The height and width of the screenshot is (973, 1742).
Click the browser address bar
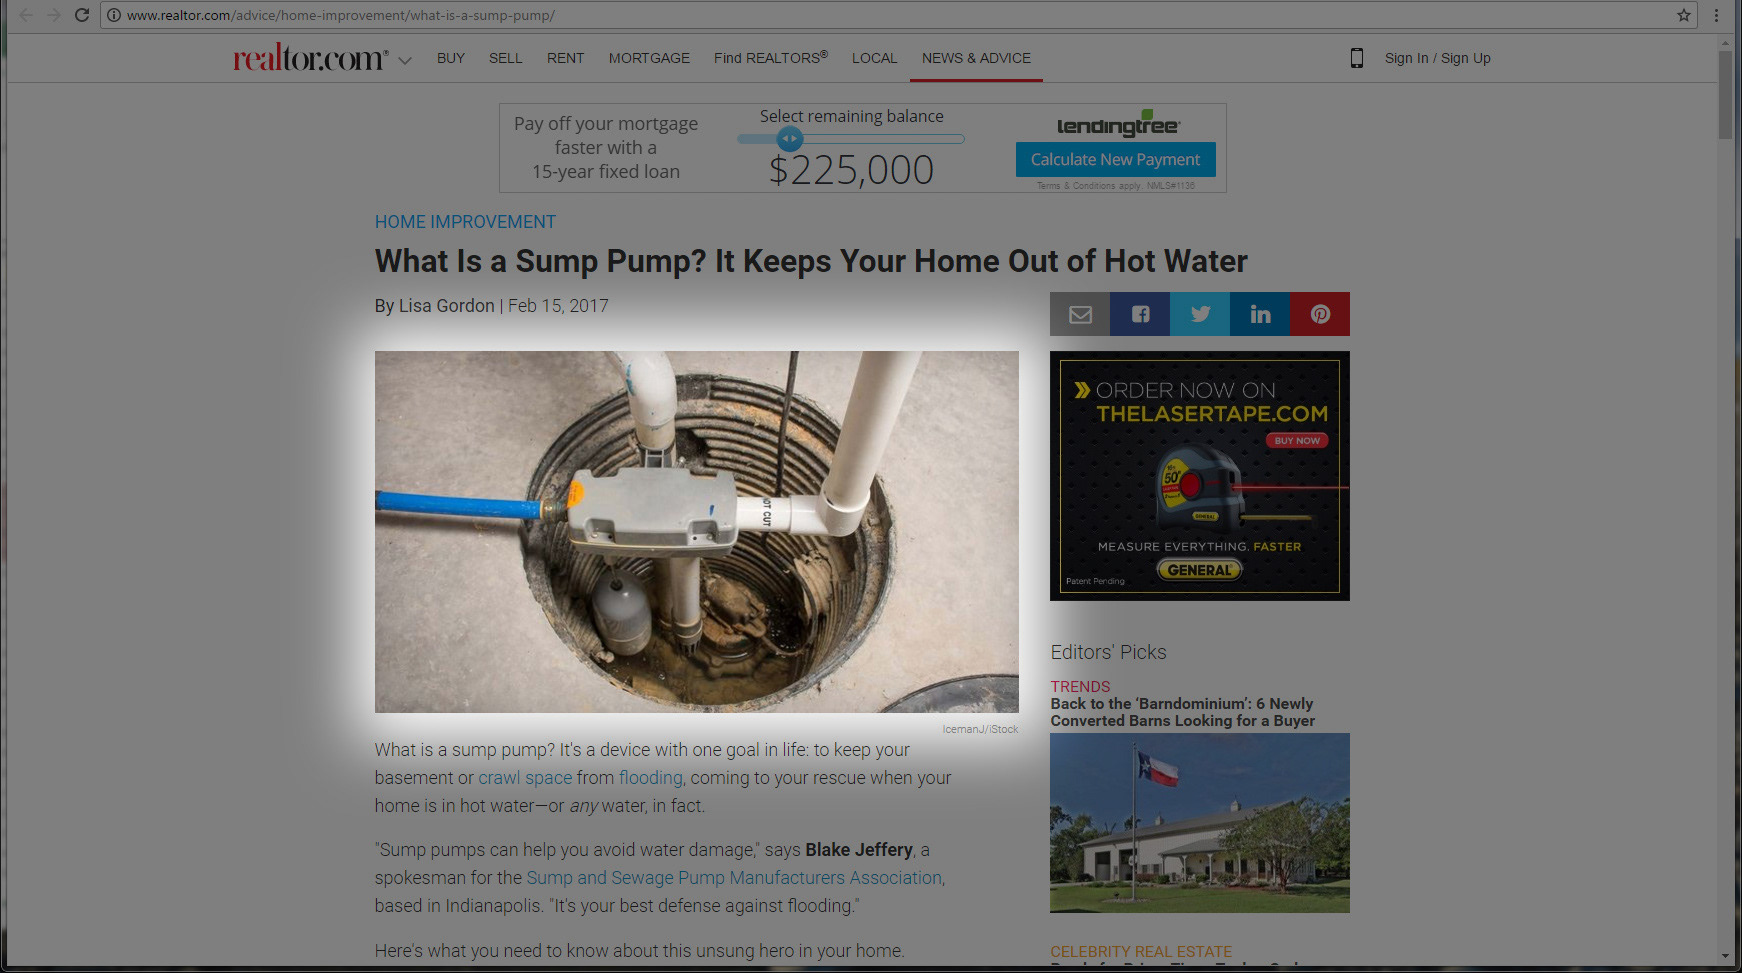[890, 15]
